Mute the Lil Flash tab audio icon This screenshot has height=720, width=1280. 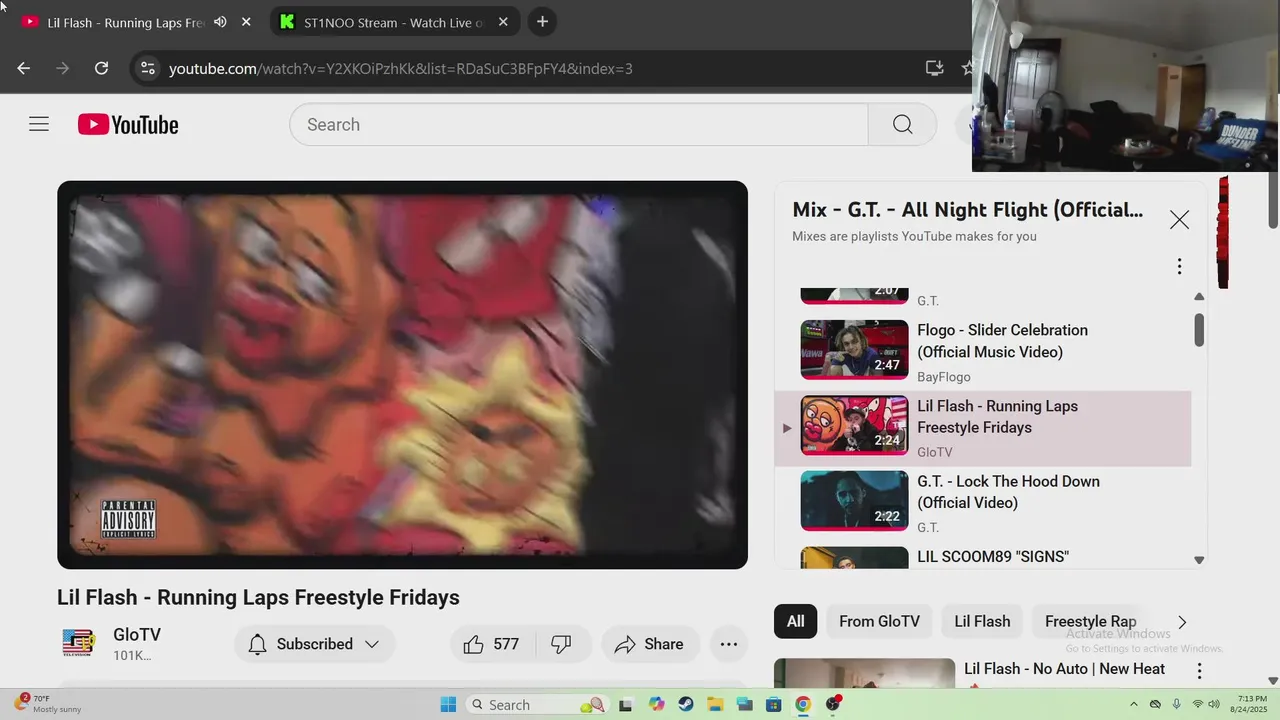(220, 22)
